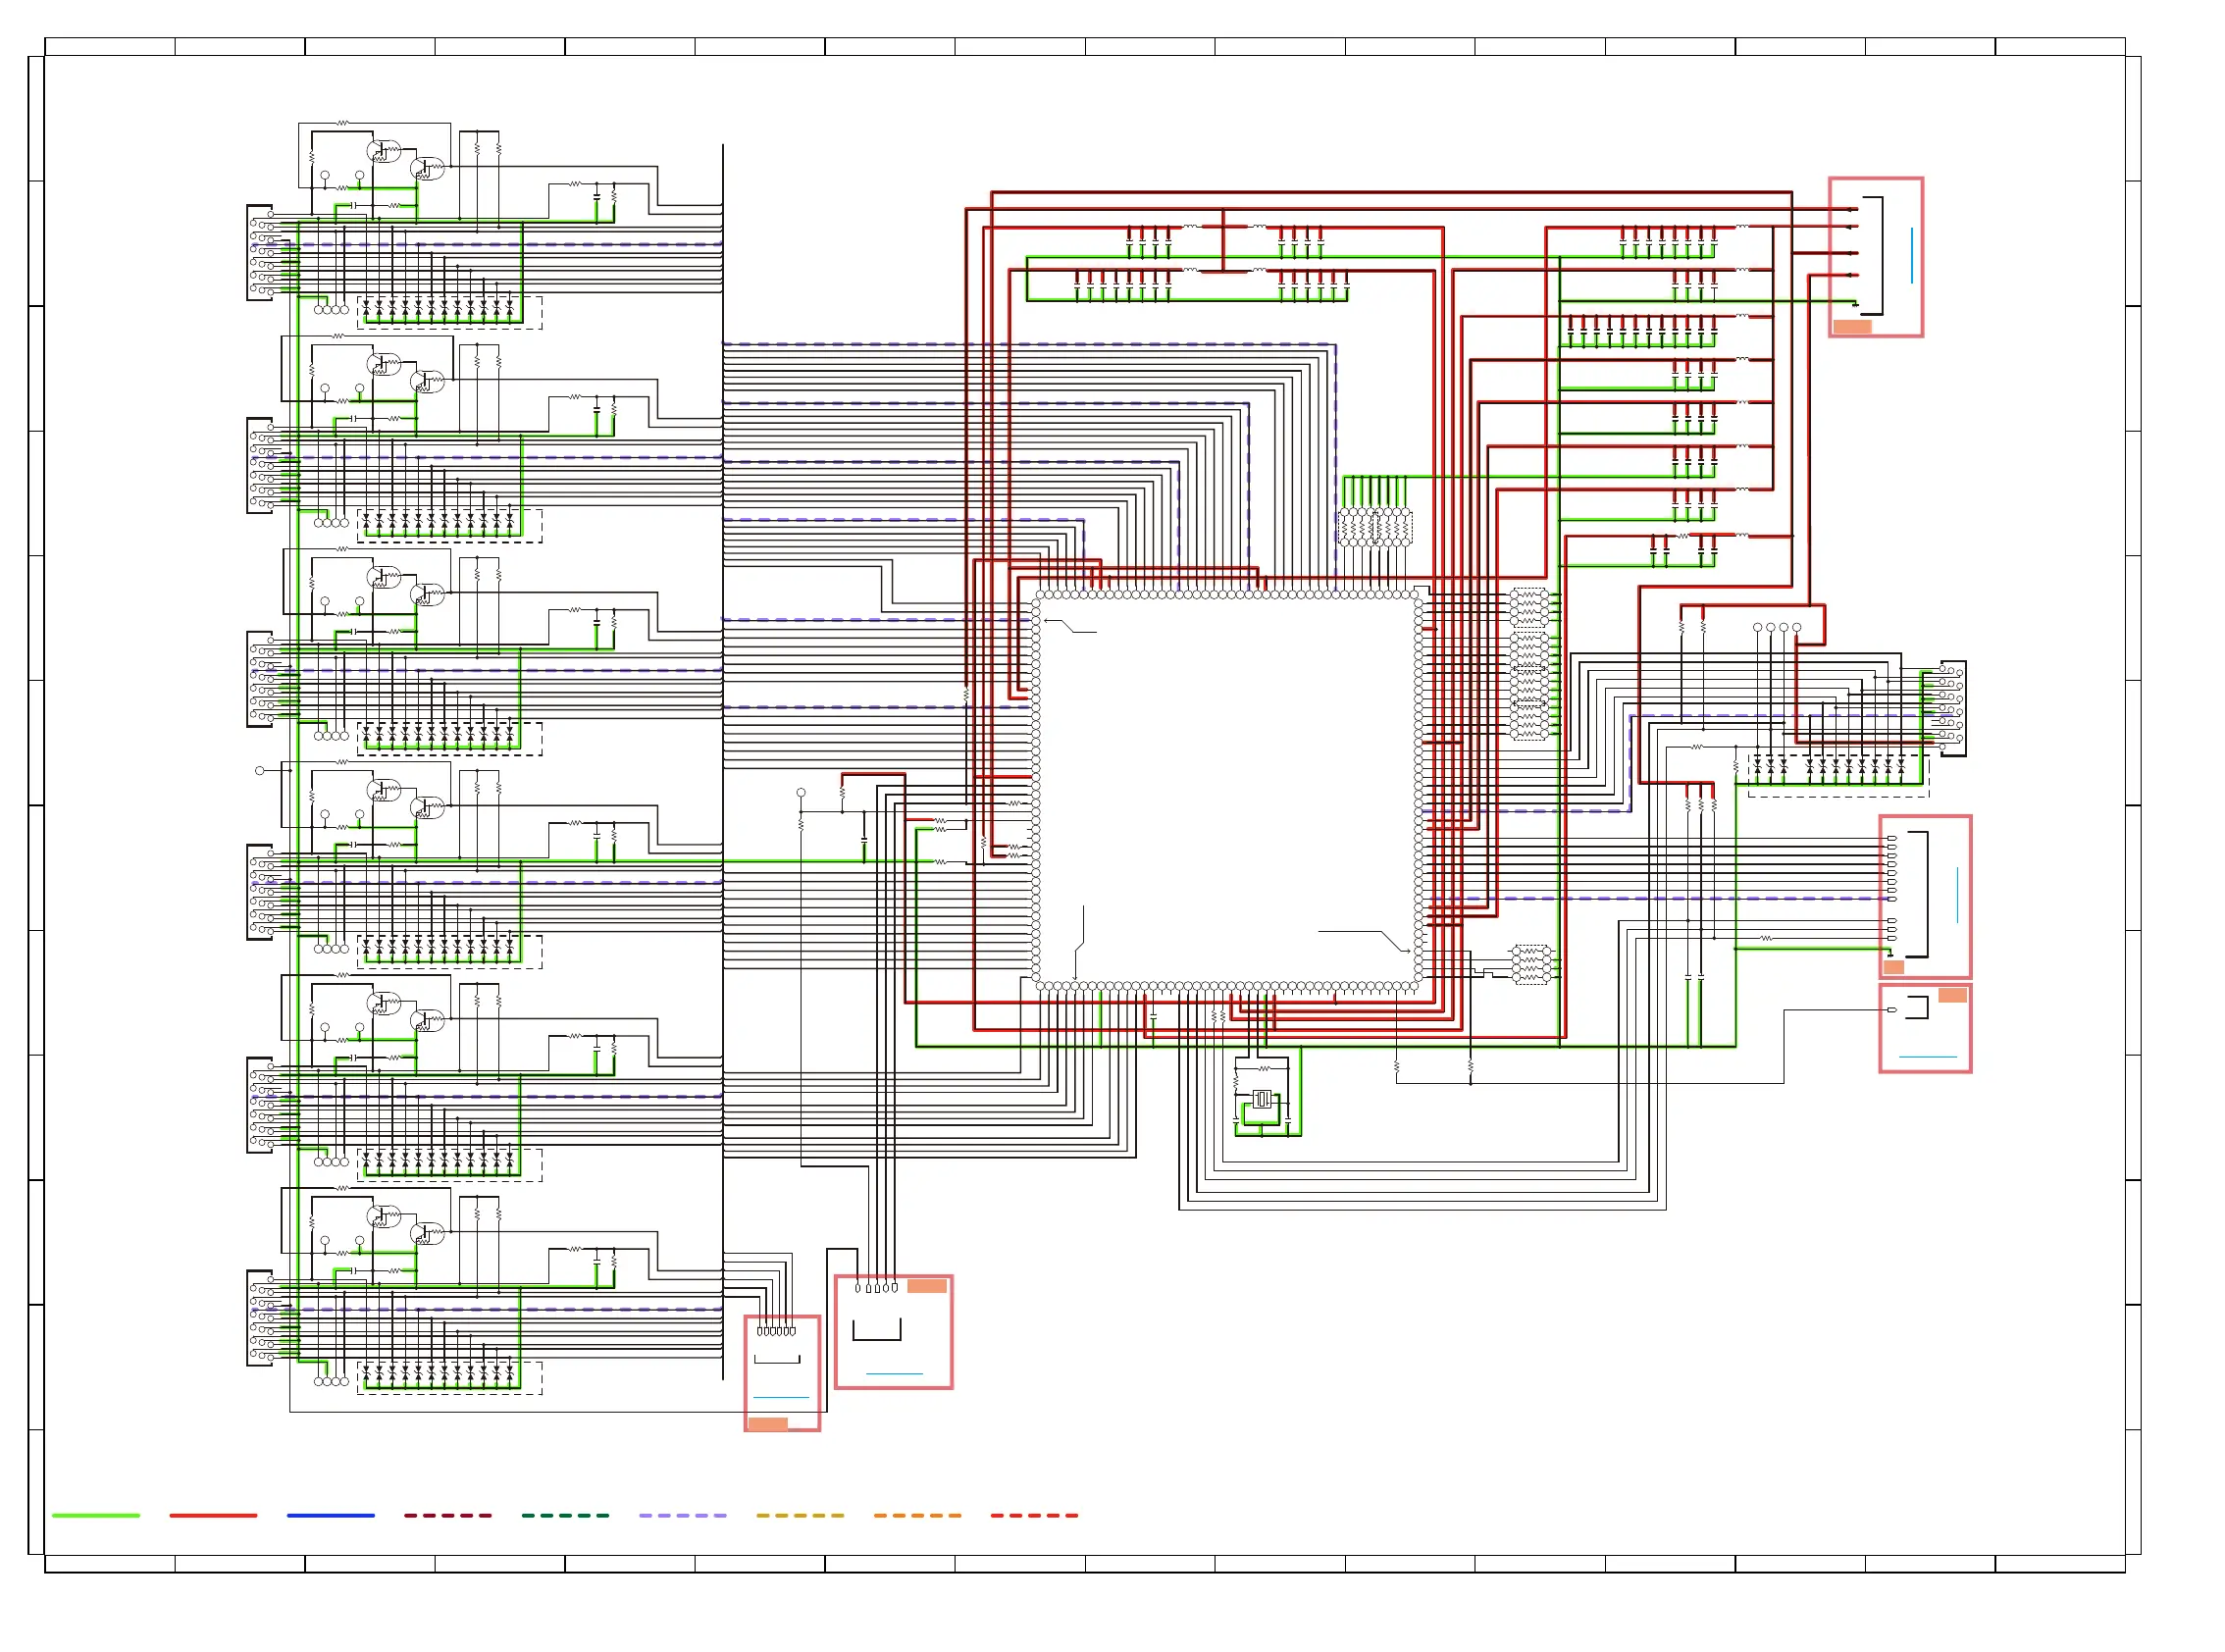Click the cyan line in the narrow bottom-center pink box
The height and width of the screenshot is (1652, 2225).
pyautogui.click(x=780, y=1396)
